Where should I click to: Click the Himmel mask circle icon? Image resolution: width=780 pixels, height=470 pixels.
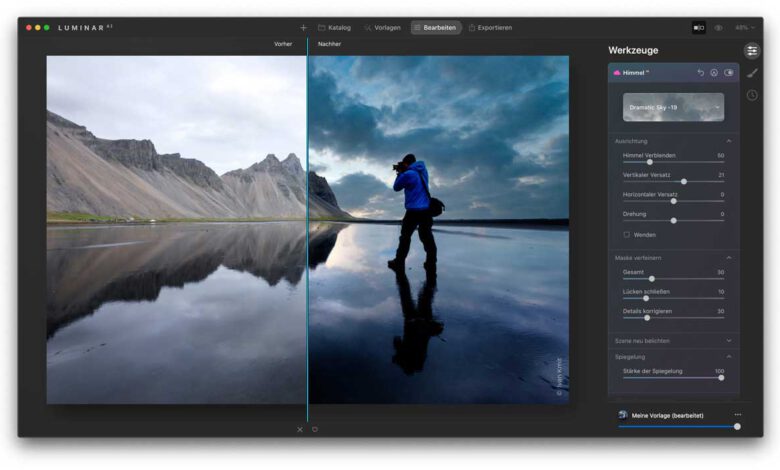pyautogui.click(x=714, y=73)
